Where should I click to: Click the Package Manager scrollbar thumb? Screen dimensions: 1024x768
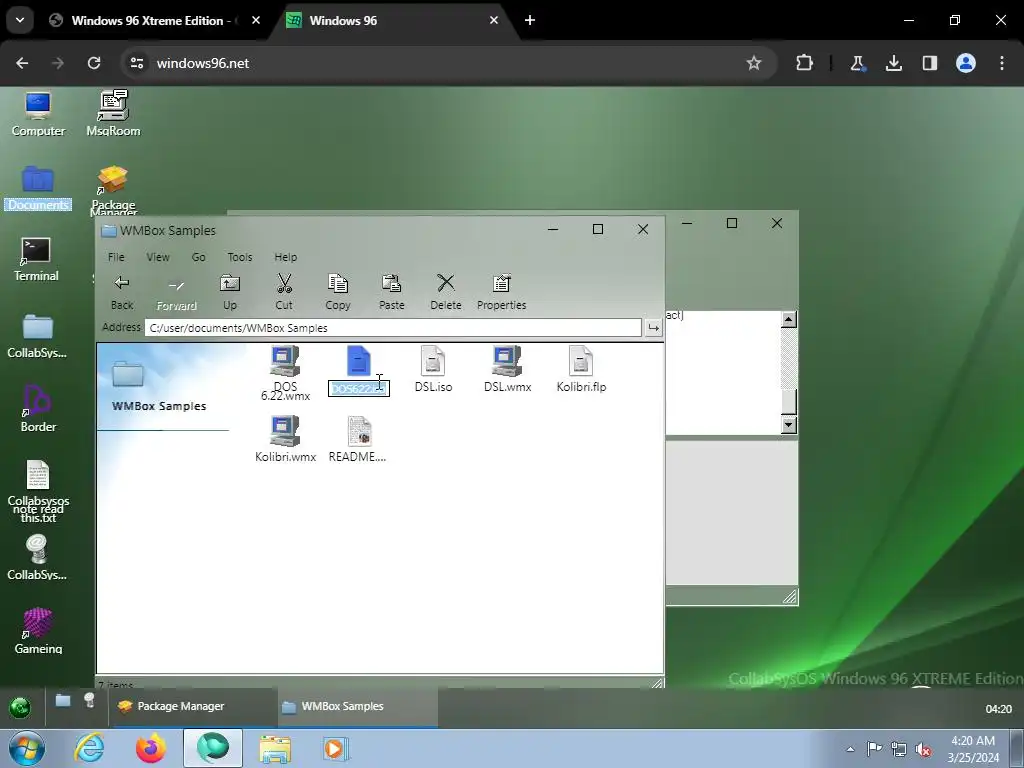[x=789, y=402]
